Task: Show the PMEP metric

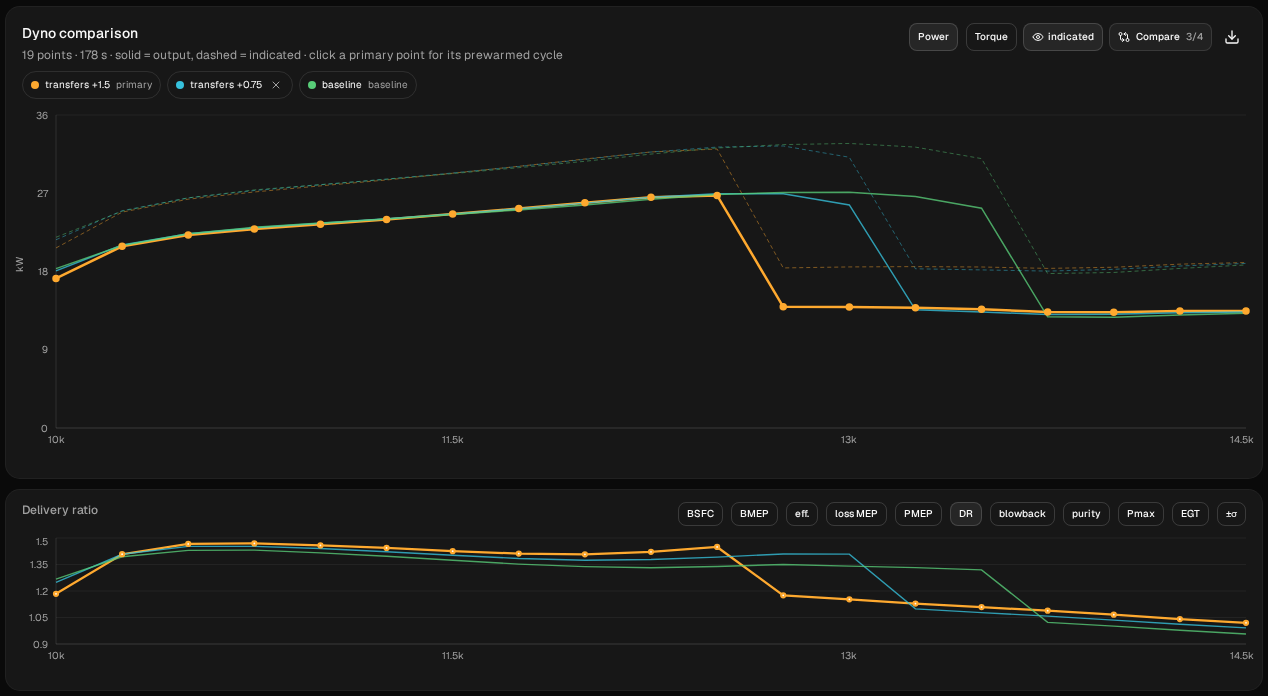Action: coord(918,514)
